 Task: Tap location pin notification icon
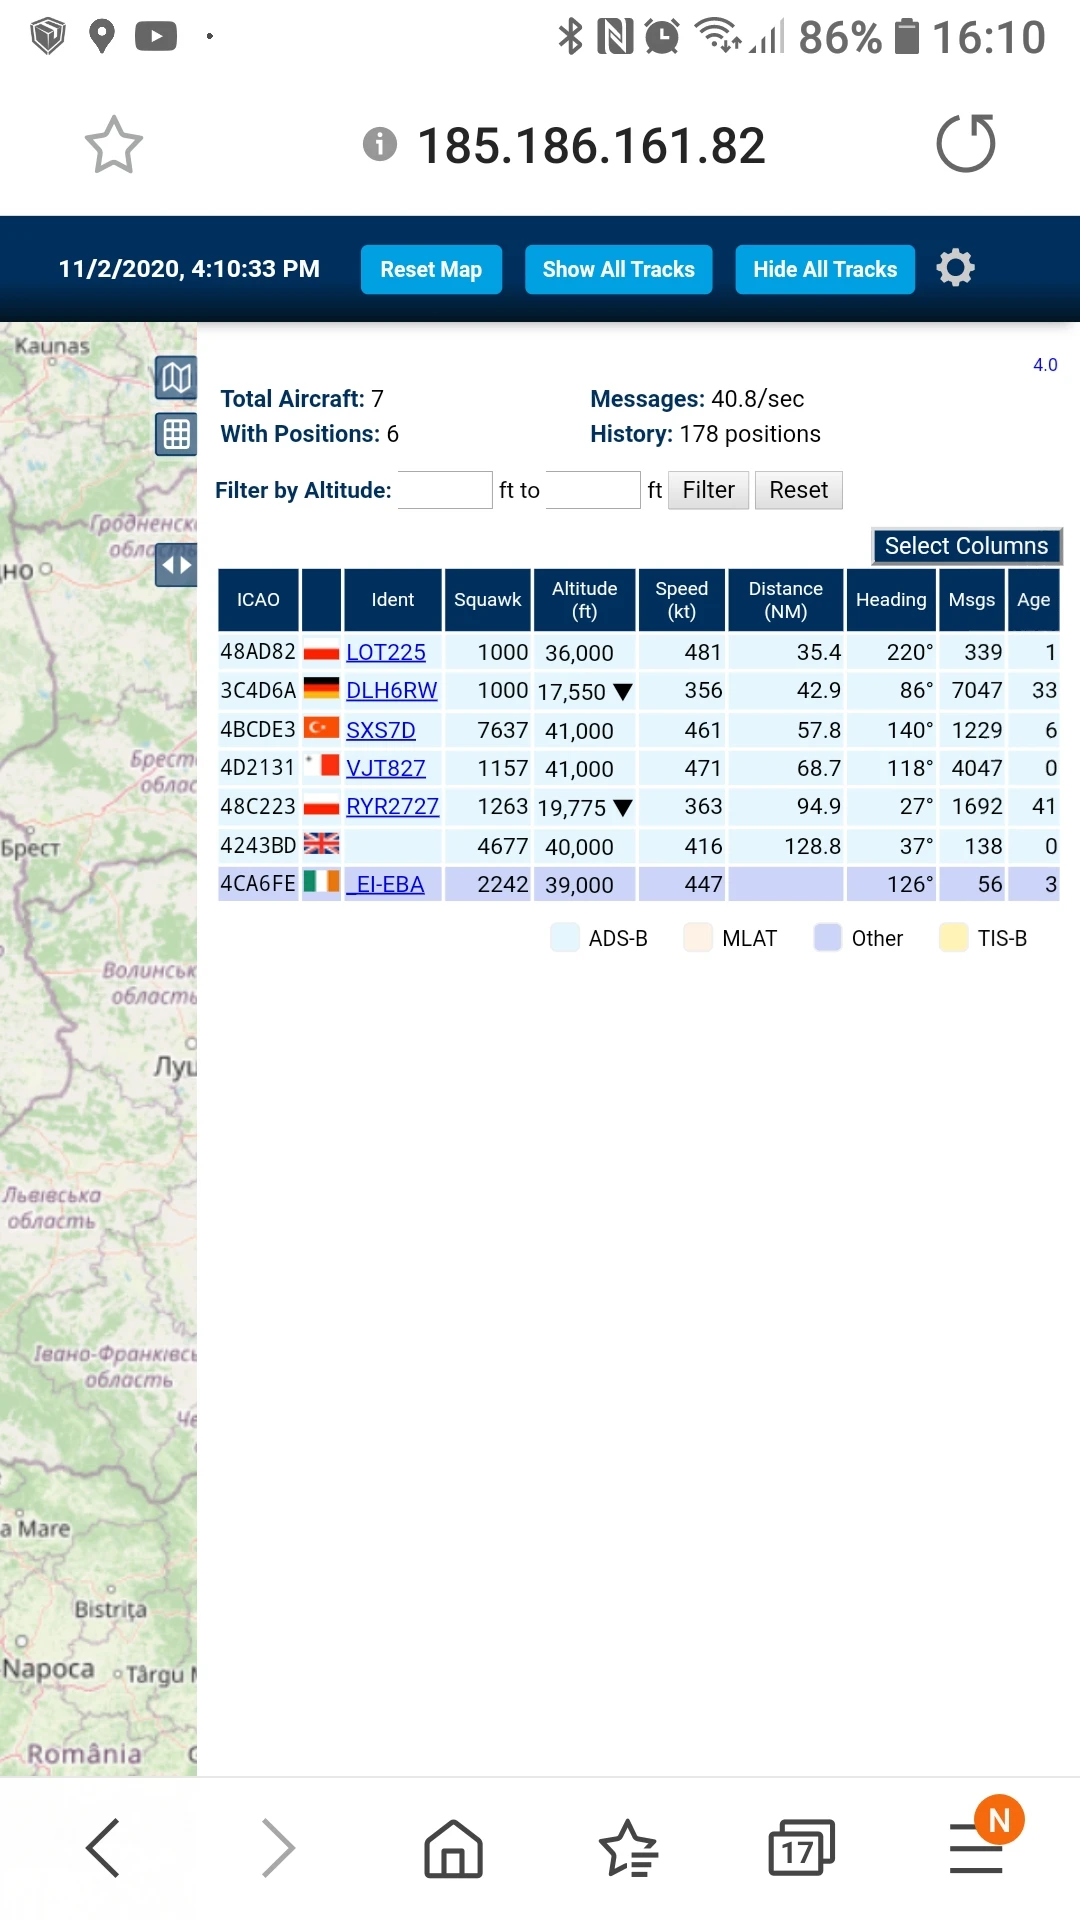(102, 37)
